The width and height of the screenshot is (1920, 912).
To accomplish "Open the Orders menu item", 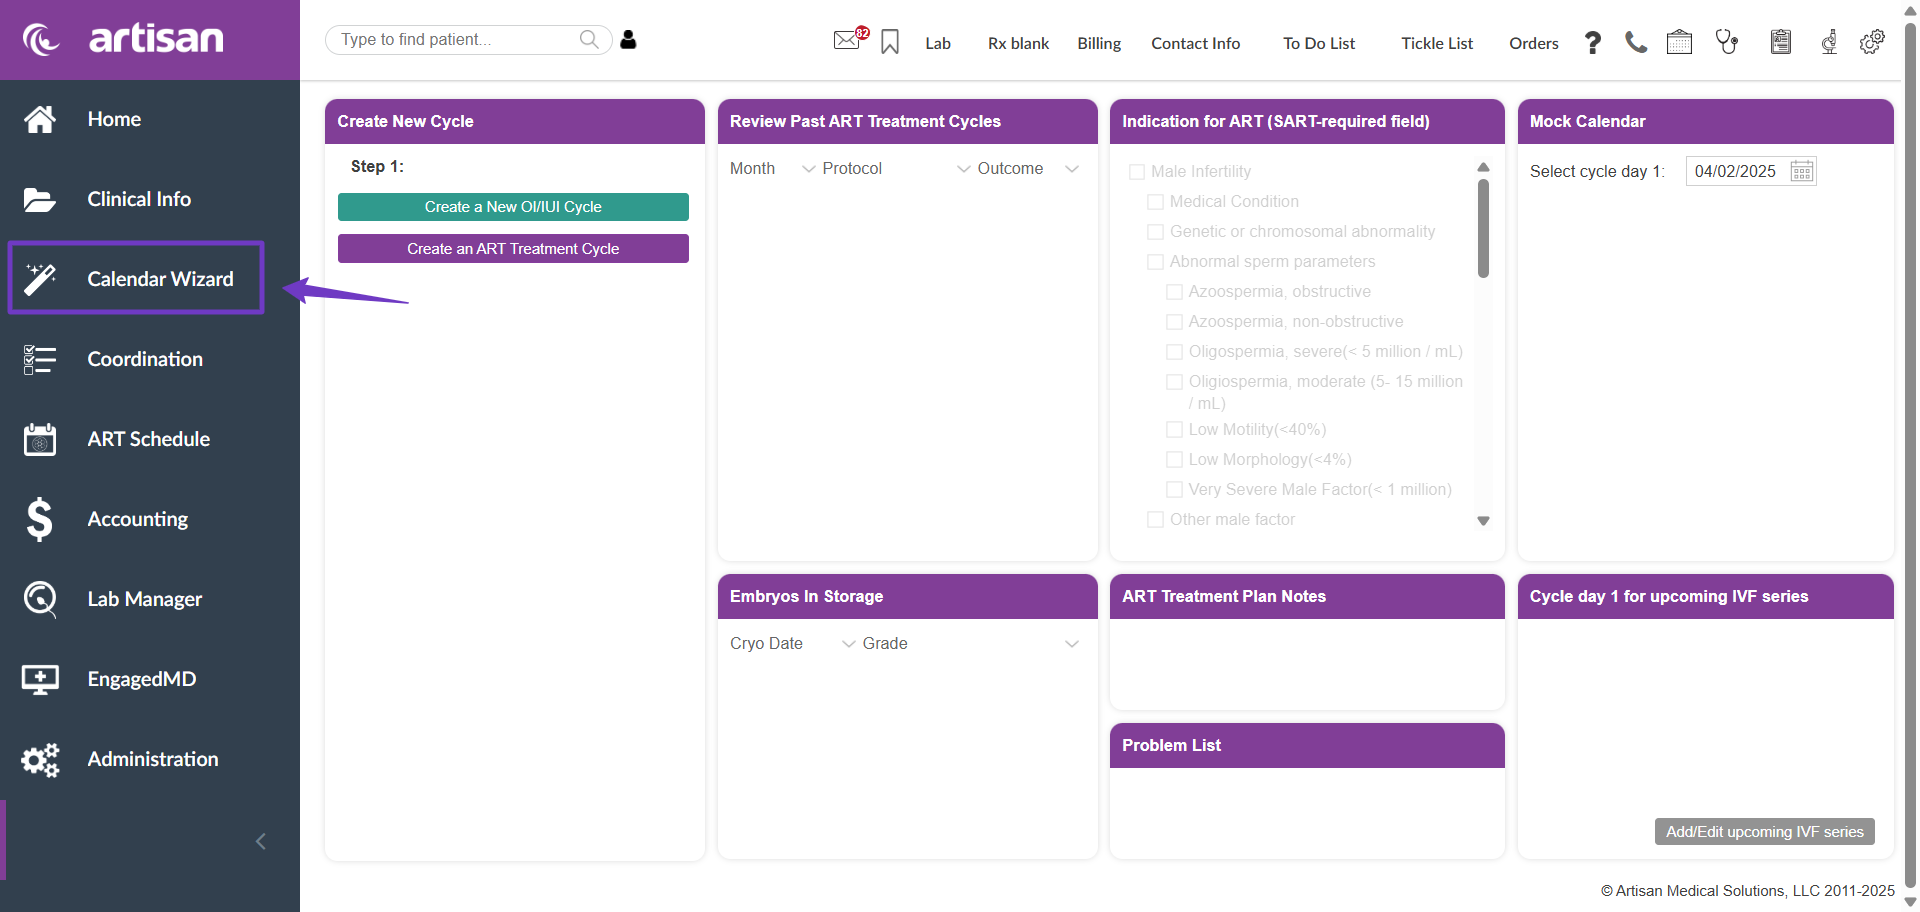I will coord(1534,43).
